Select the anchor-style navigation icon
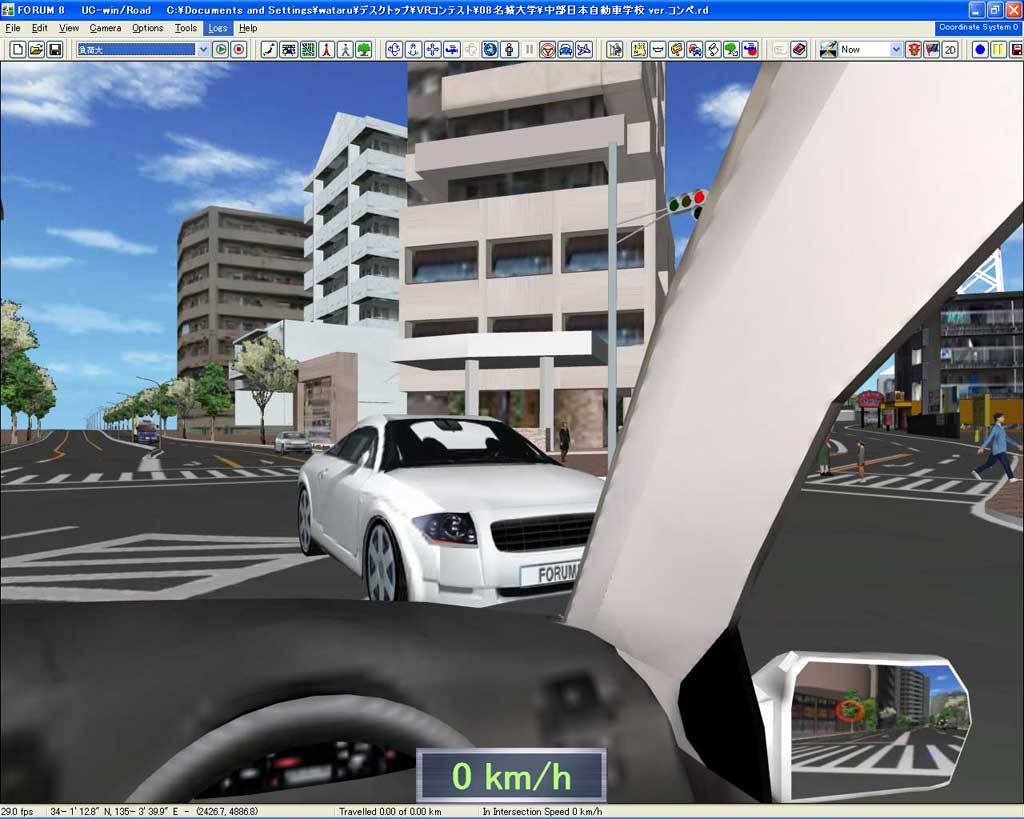Screen dimensions: 1024x819 tap(413, 50)
